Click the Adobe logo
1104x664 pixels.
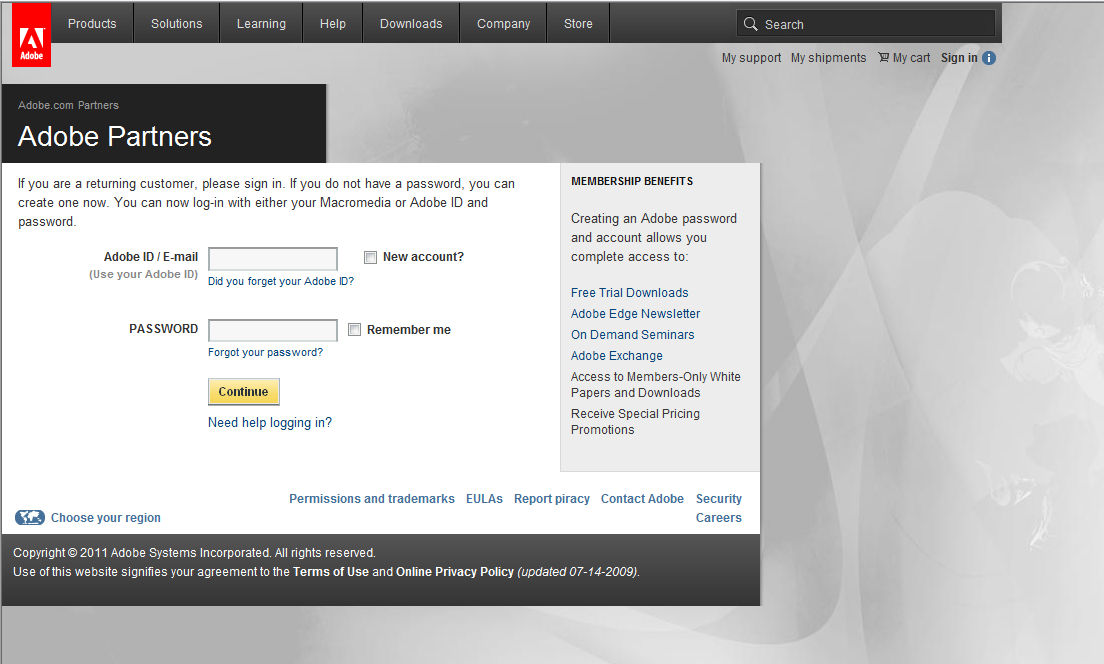(31, 35)
